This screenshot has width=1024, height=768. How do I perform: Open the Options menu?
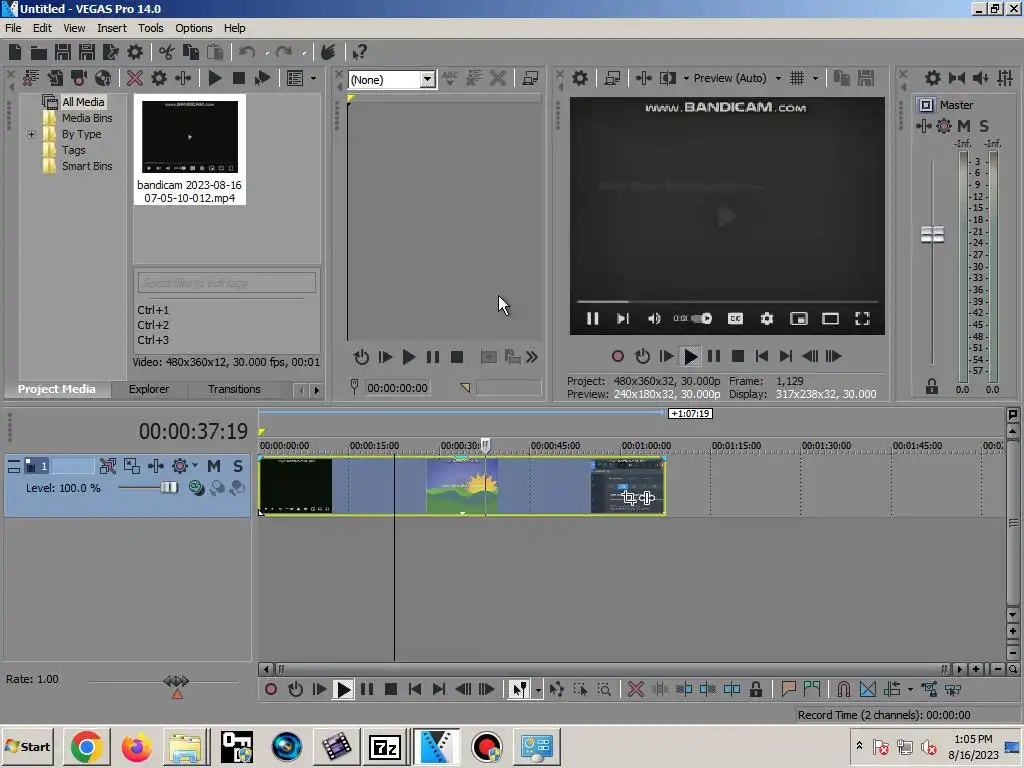[x=193, y=28]
